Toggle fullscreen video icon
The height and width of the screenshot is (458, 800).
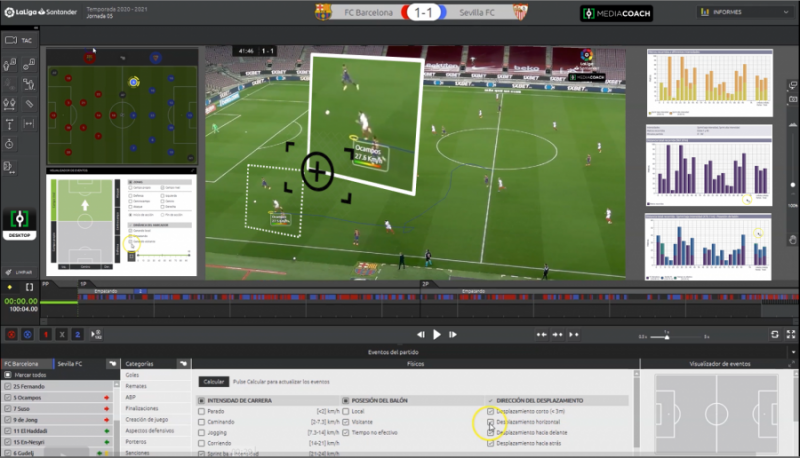pyautogui.click(x=791, y=335)
